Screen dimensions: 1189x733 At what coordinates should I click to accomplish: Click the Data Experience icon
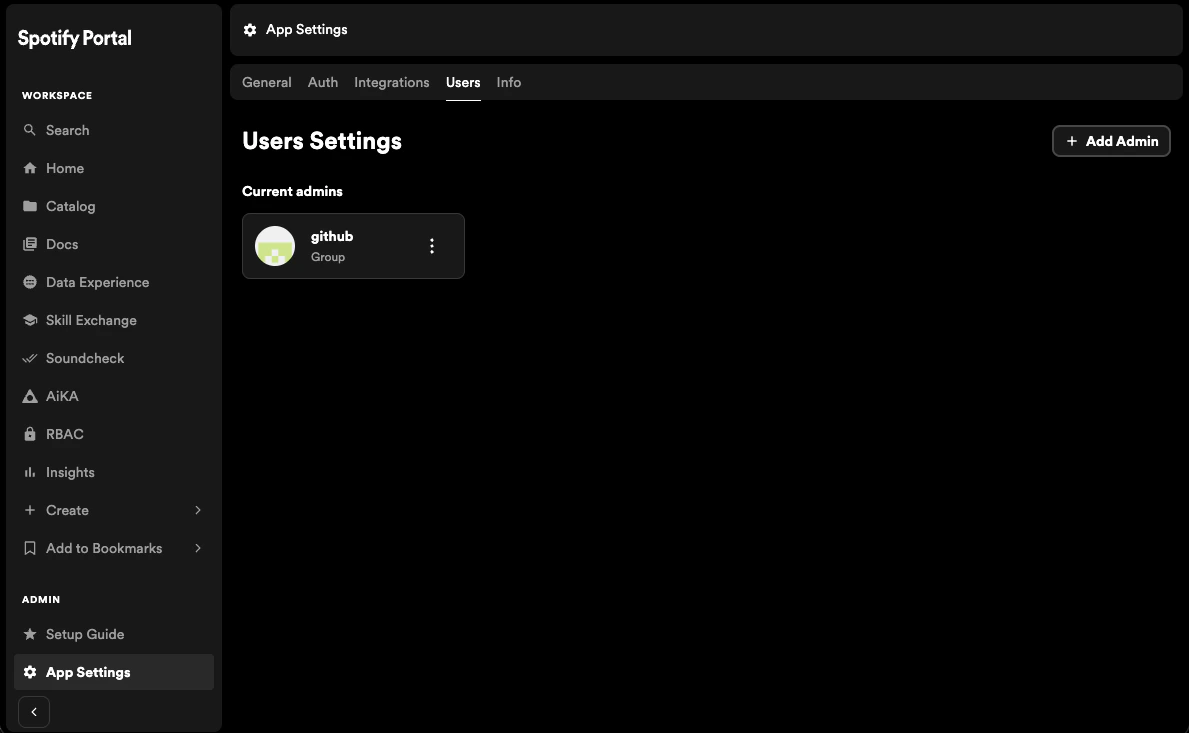point(30,282)
